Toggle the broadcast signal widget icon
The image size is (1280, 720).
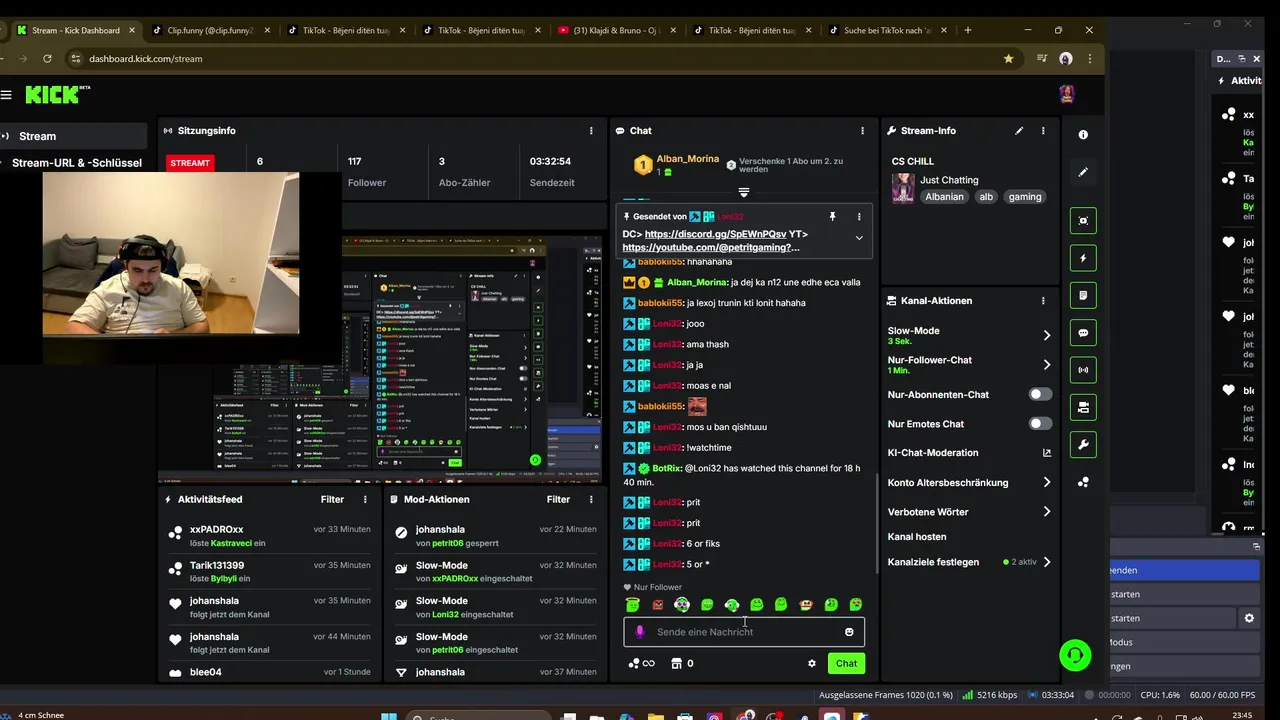[x=1083, y=370]
